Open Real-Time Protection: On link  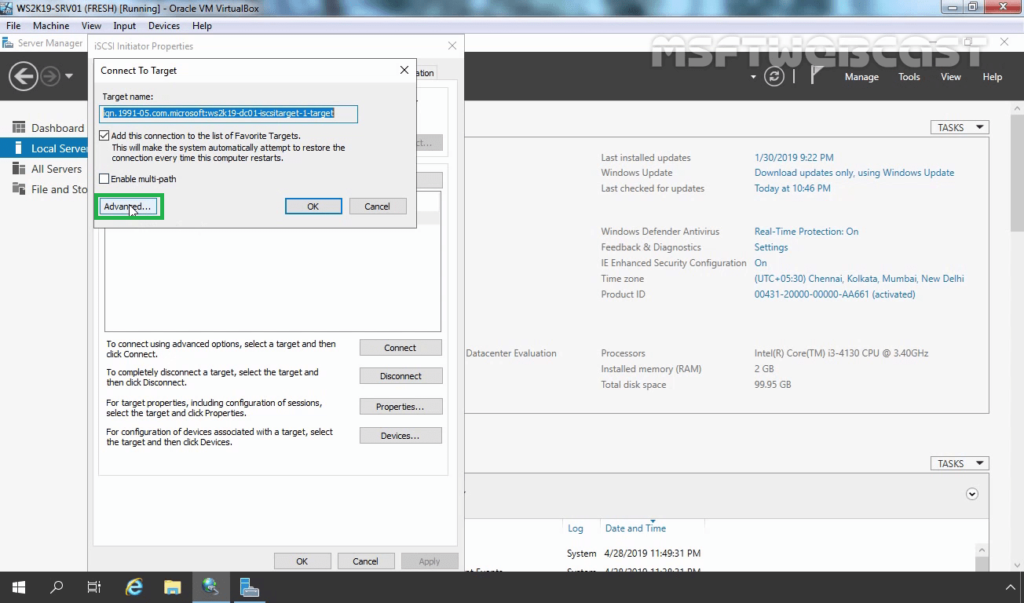point(807,231)
